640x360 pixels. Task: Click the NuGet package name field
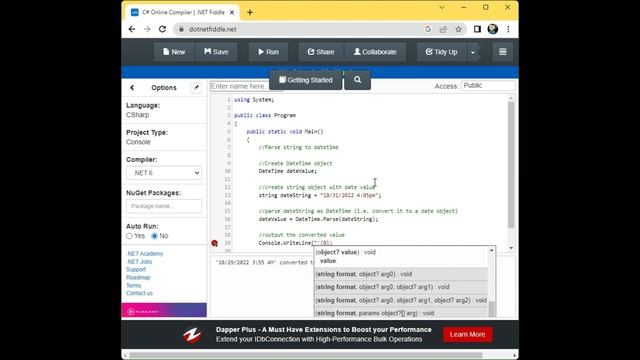tap(164, 206)
